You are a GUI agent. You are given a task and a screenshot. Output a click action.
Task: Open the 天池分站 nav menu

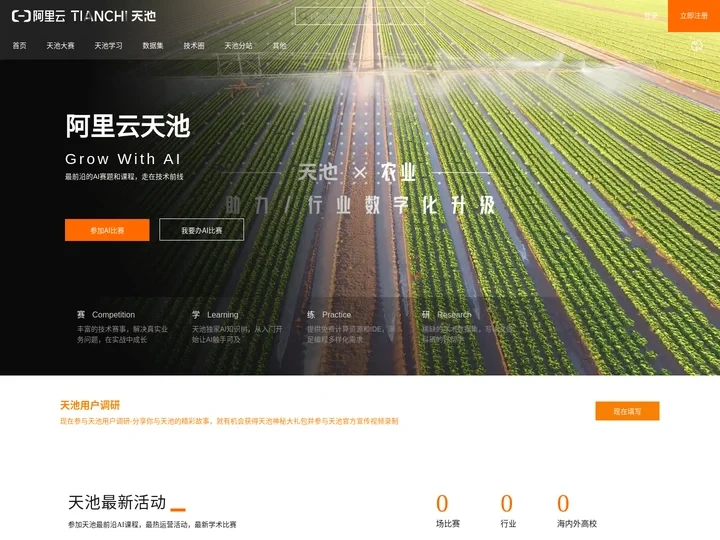pyautogui.click(x=238, y=45)
